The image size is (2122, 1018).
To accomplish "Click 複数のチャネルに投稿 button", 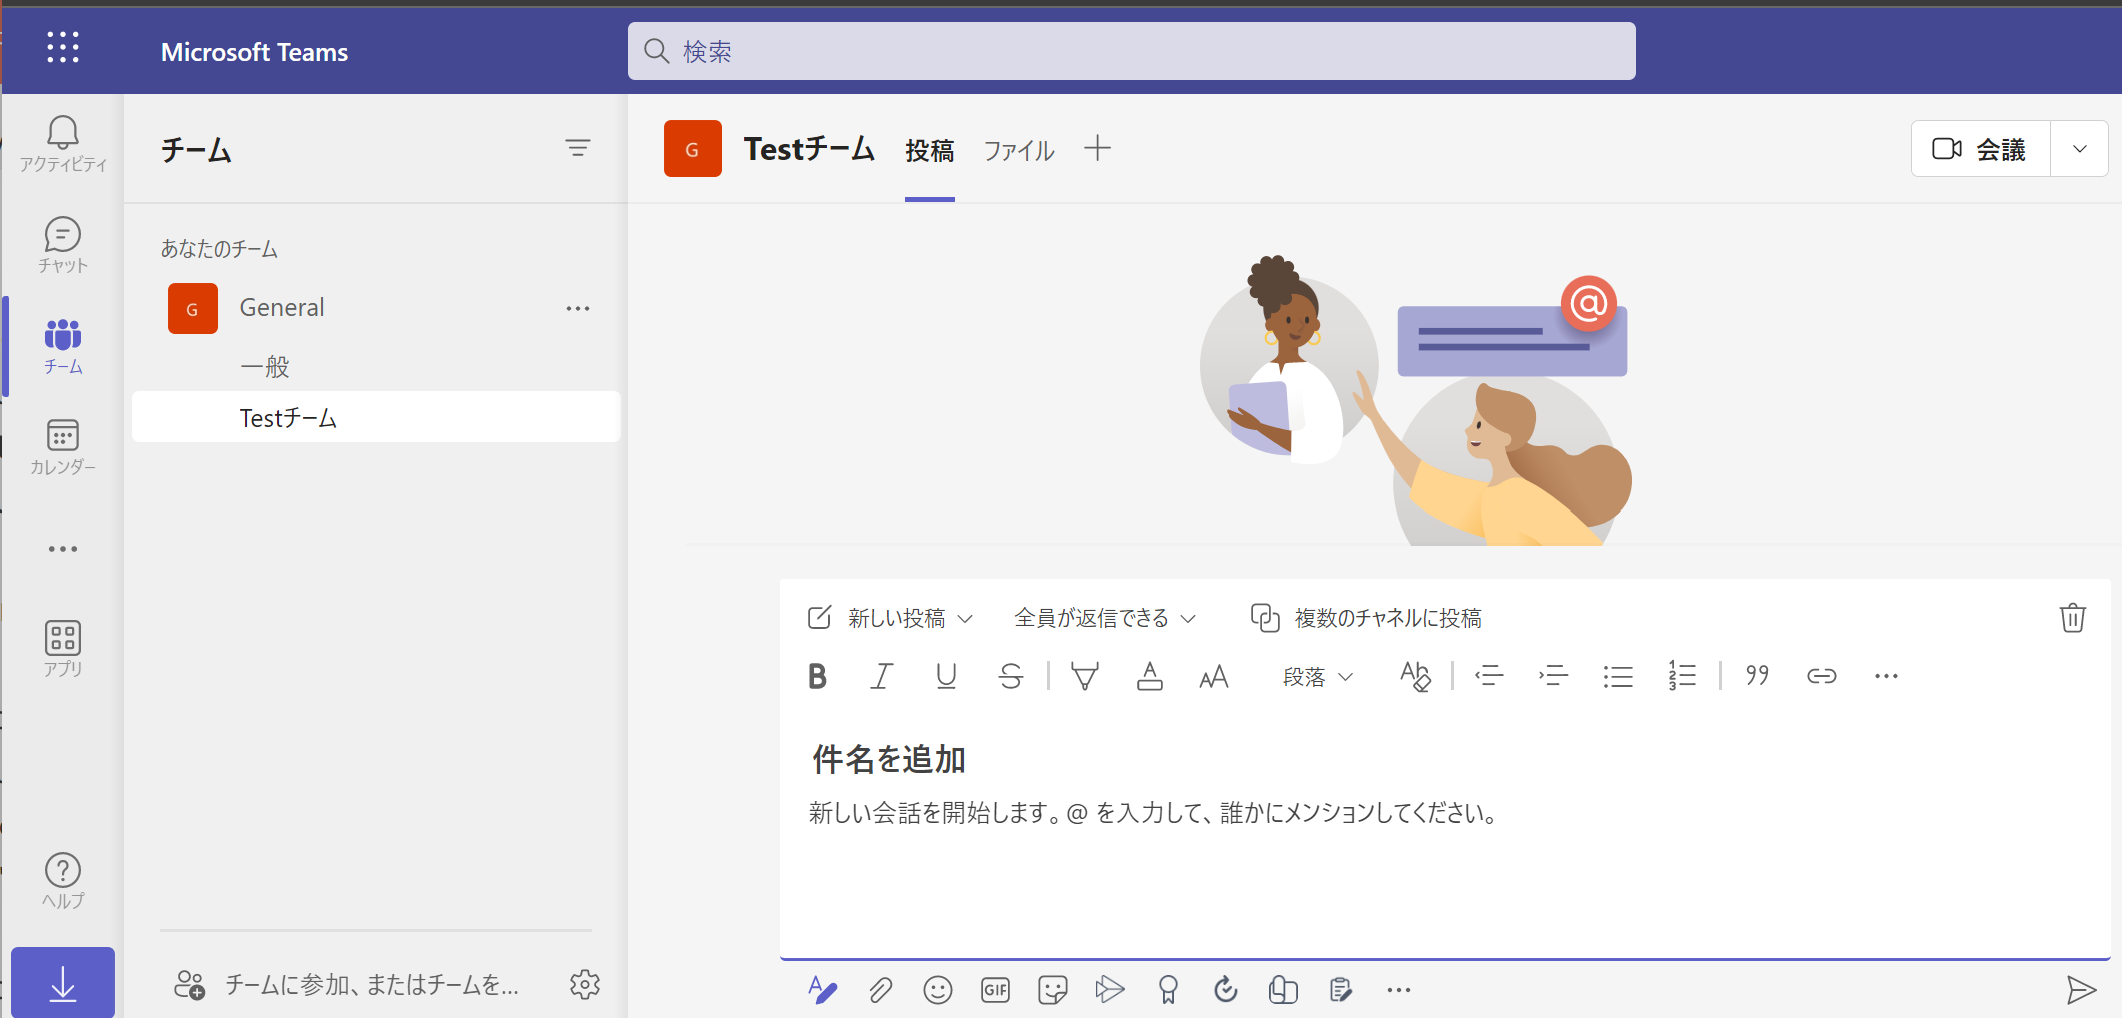I will [1366, 618].
